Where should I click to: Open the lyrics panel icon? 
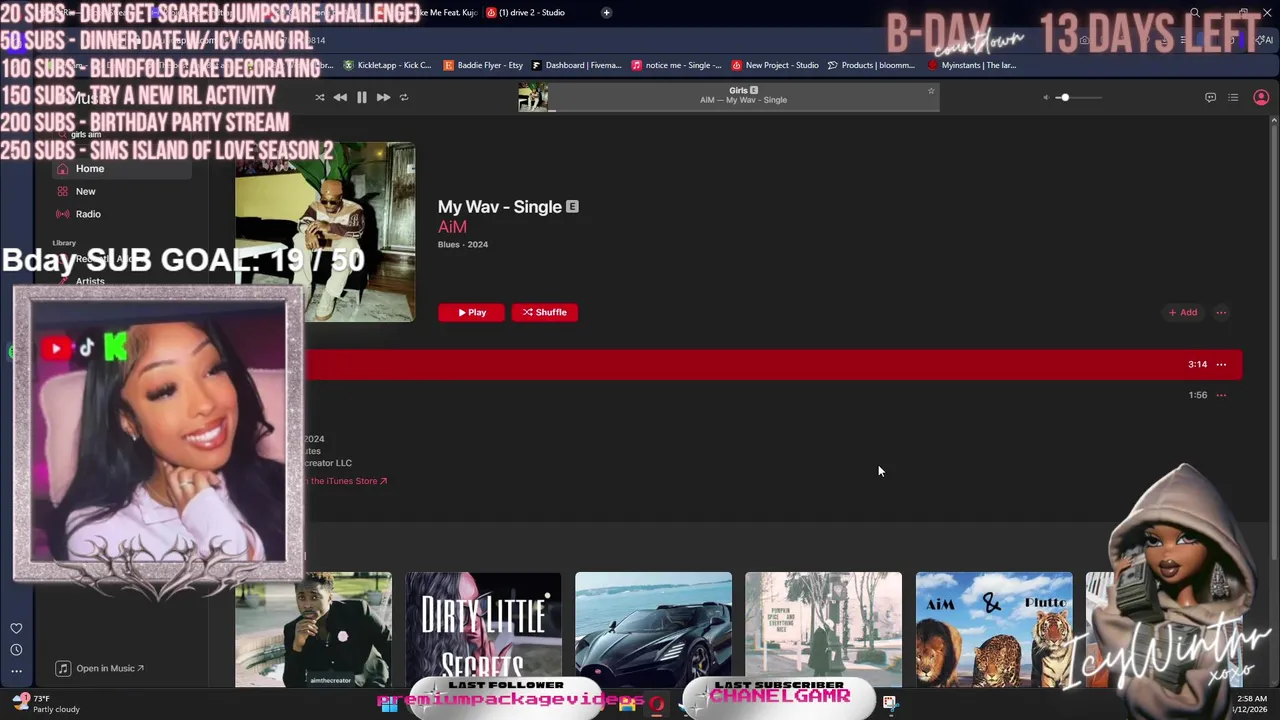(x=1210, y=97)
